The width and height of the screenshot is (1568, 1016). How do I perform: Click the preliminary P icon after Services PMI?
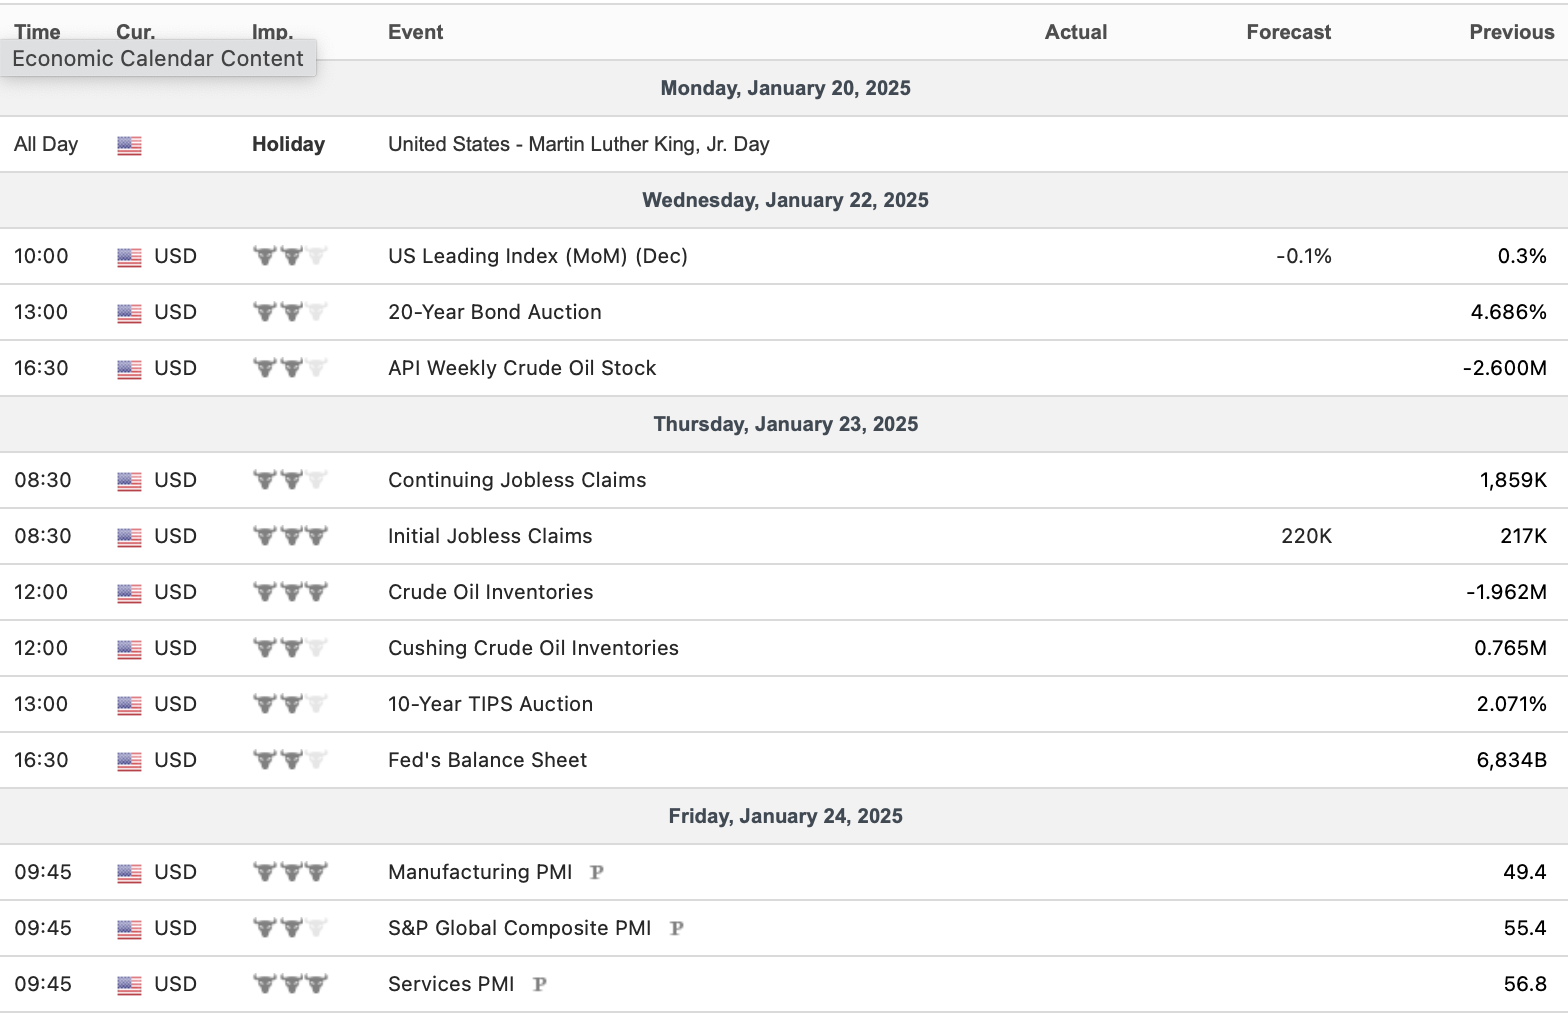coord(540,984)
